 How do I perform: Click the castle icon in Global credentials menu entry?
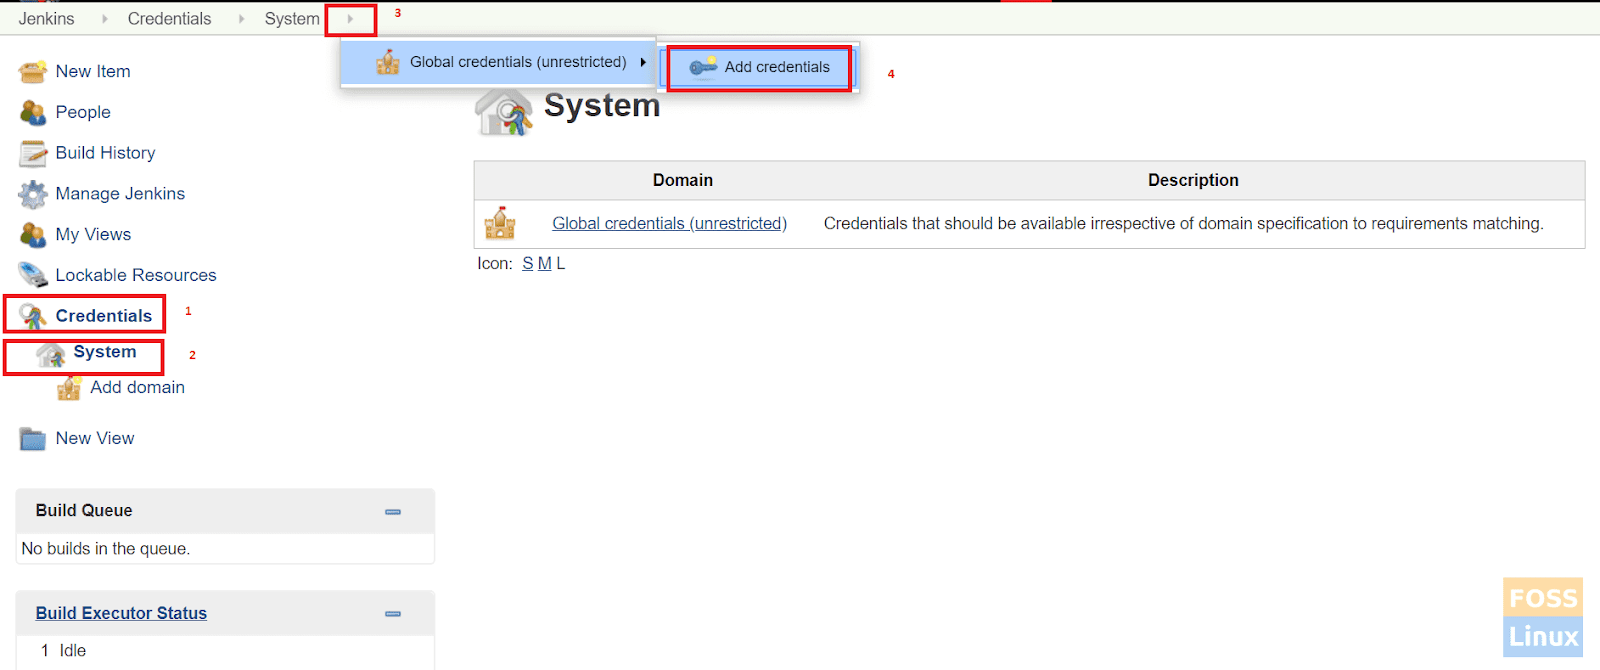tap(388, 62)
